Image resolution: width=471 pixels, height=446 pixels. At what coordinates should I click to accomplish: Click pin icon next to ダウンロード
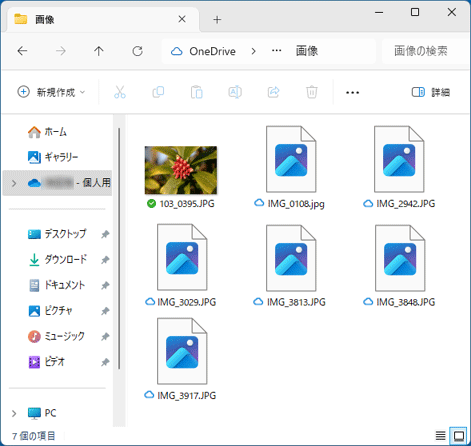pos(105,260)
